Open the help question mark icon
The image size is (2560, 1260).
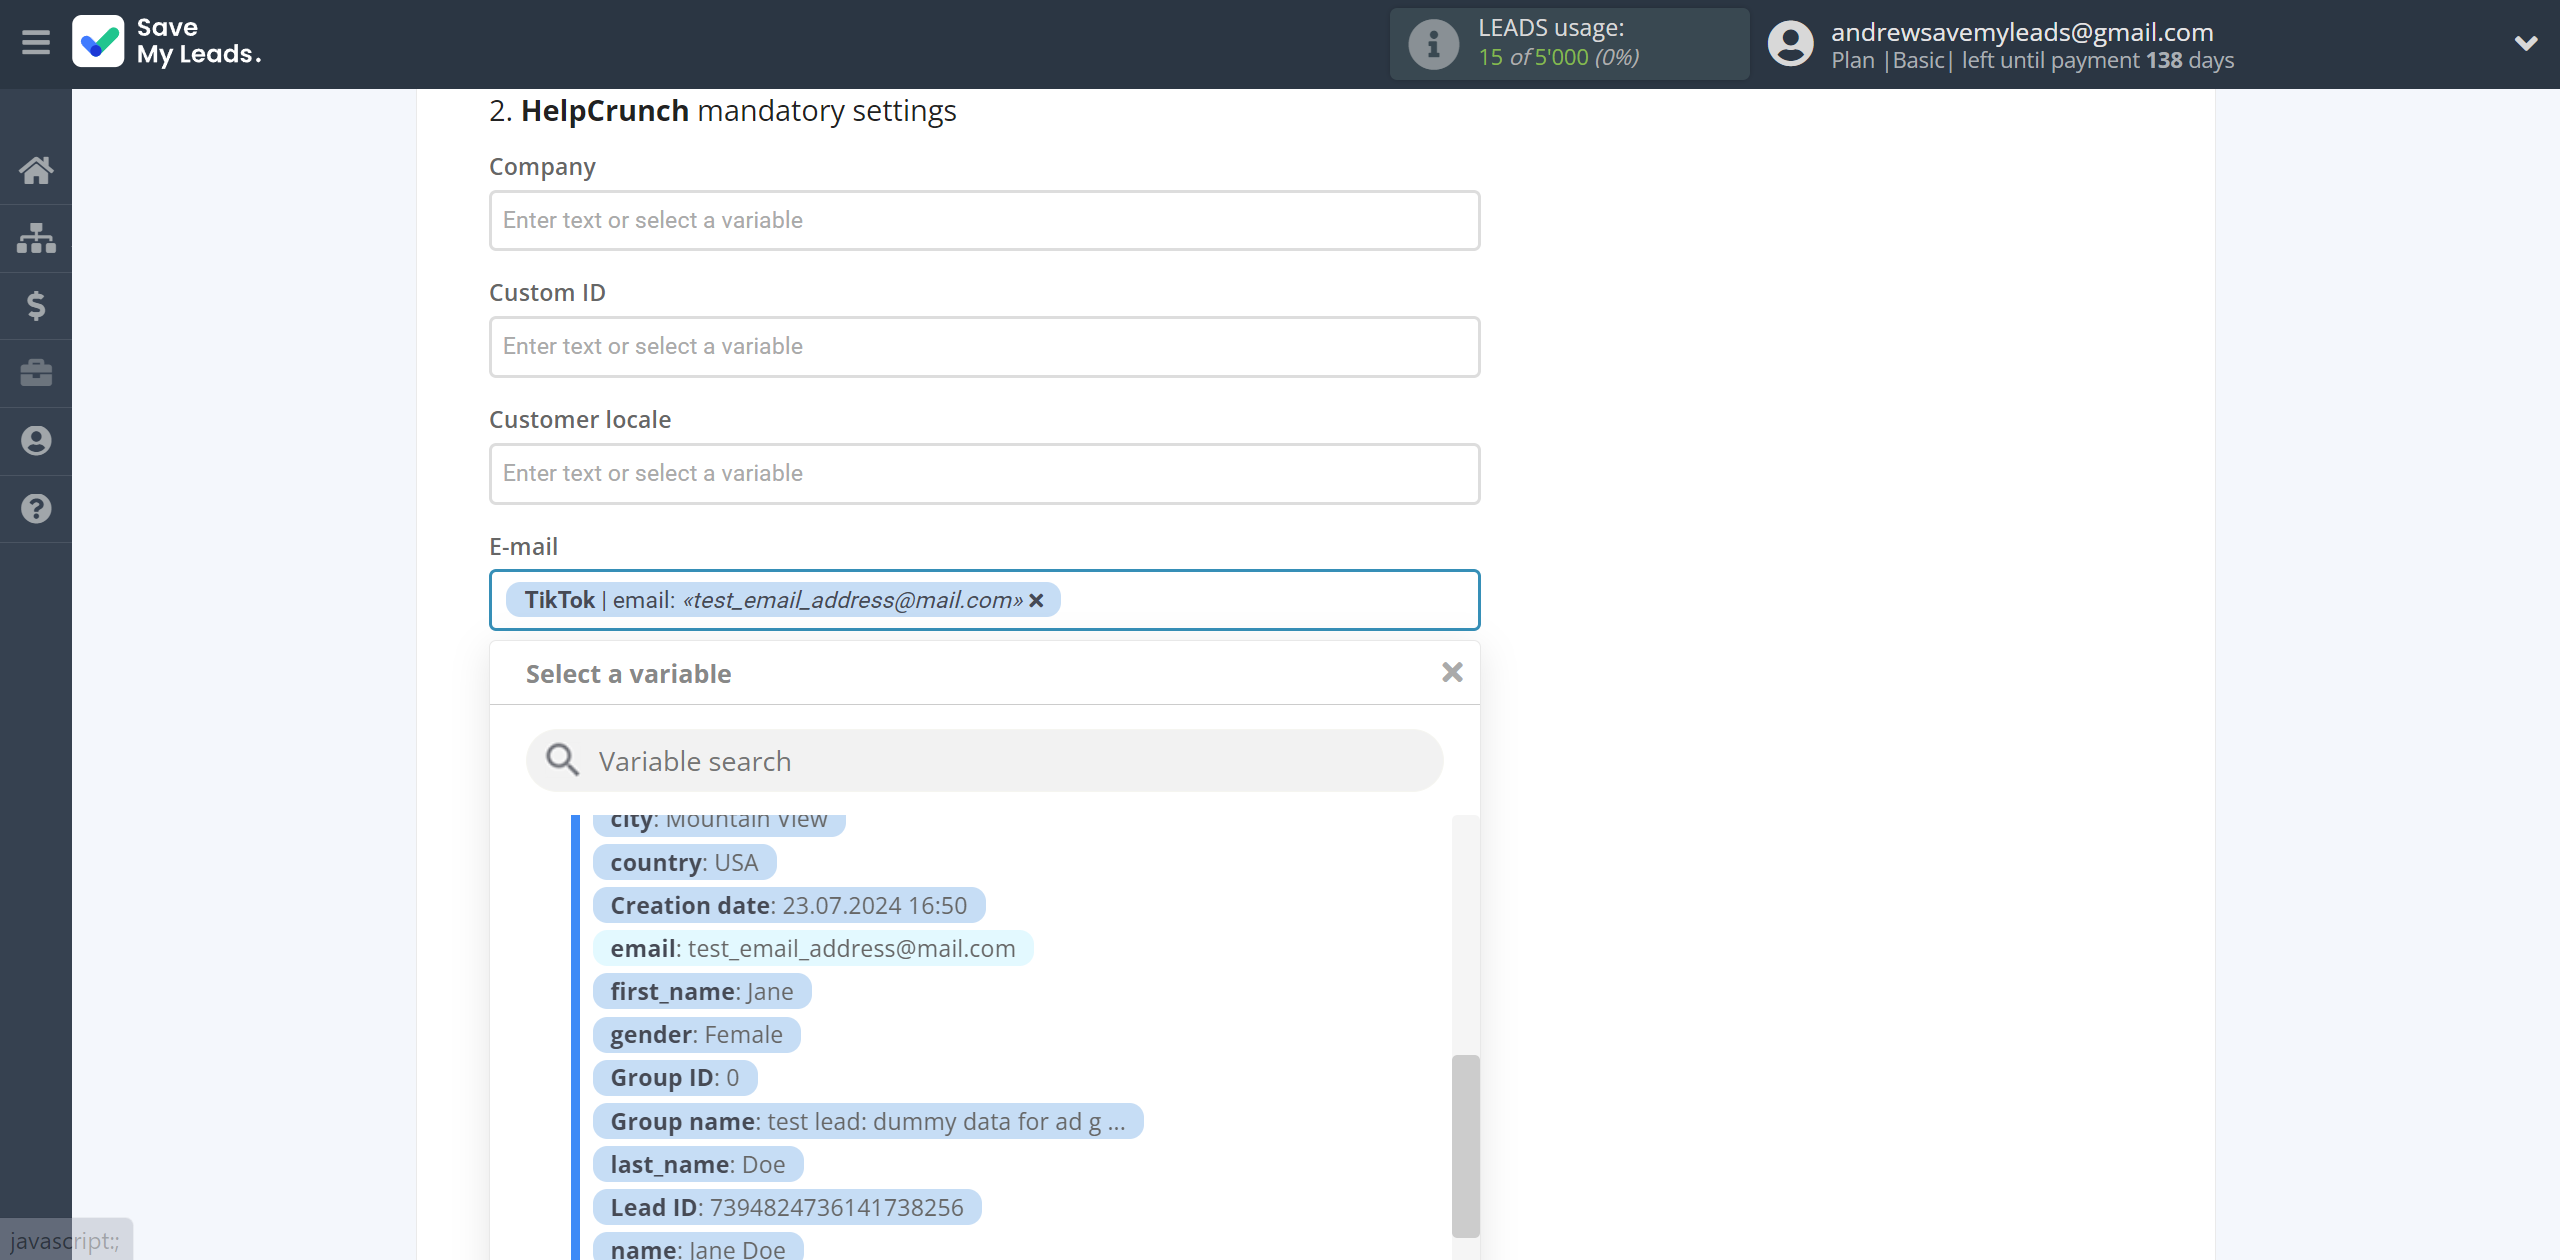tap(36, 509)
